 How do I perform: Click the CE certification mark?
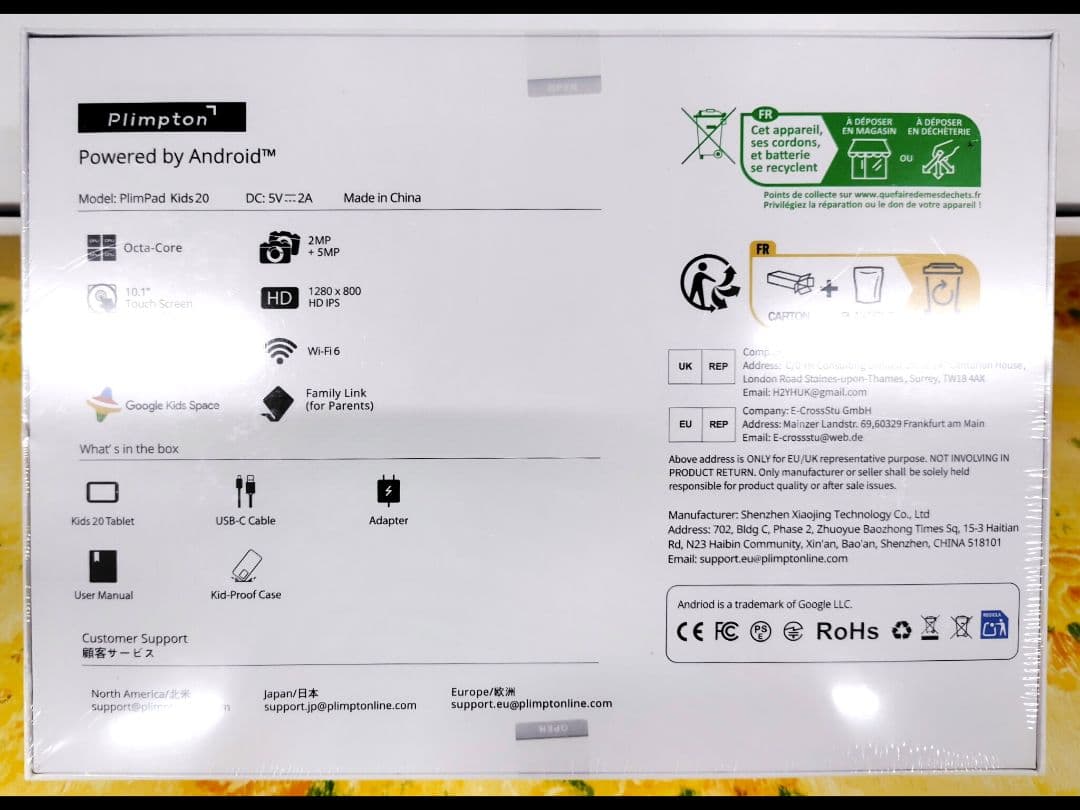point(690,632)
